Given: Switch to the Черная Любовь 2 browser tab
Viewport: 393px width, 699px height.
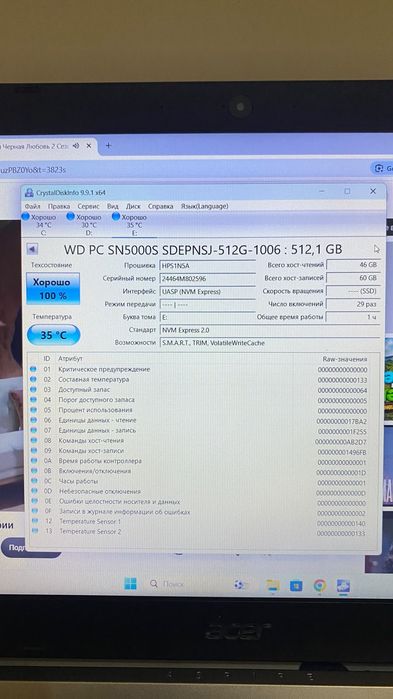Looking at the screenshot, I should [35, 146].
